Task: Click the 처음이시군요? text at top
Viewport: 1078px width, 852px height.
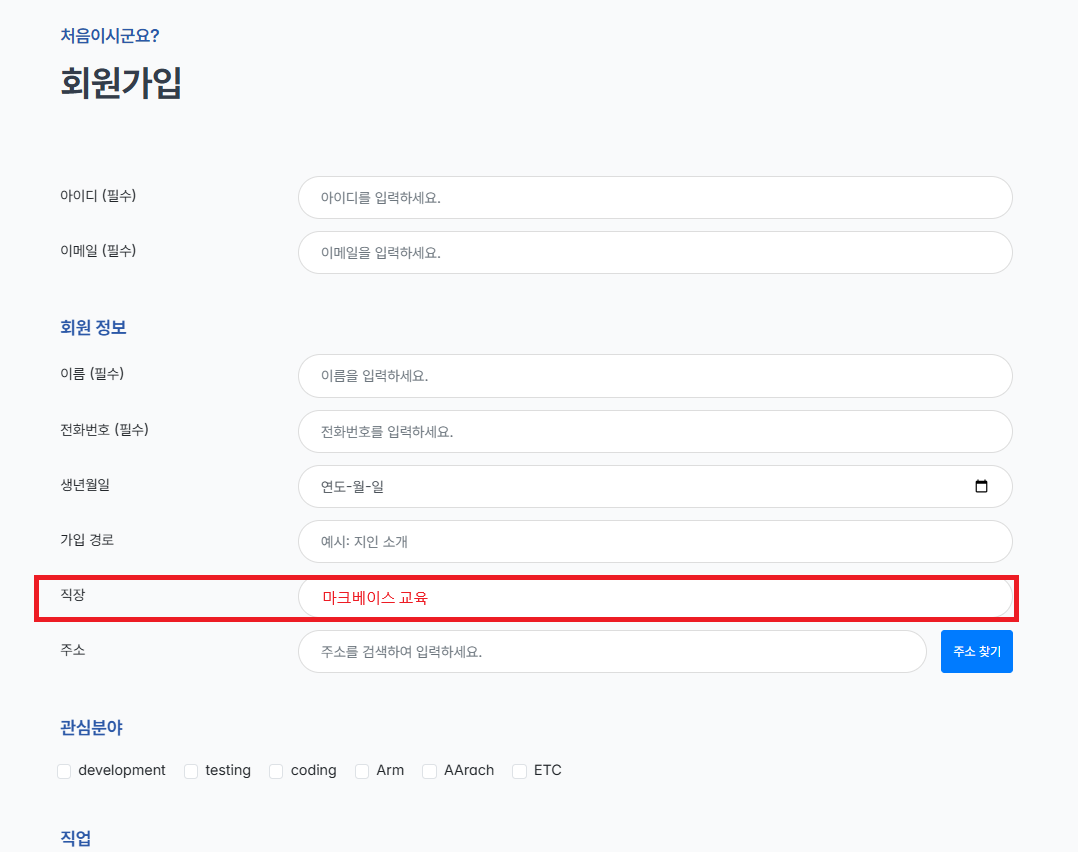Action: [109, 36]
